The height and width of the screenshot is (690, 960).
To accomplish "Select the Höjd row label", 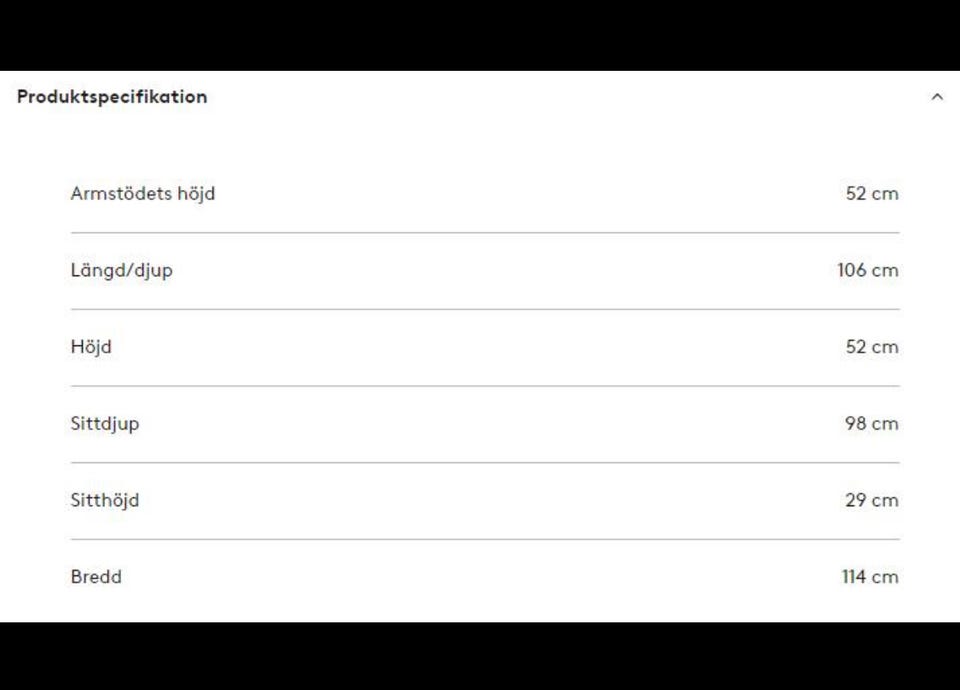I will coord(91,347).
